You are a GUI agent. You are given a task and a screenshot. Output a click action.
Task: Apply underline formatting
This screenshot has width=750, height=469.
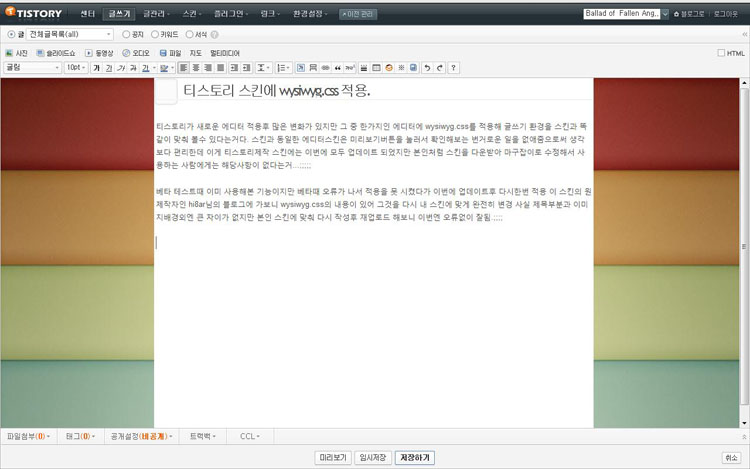pos(109,68)
